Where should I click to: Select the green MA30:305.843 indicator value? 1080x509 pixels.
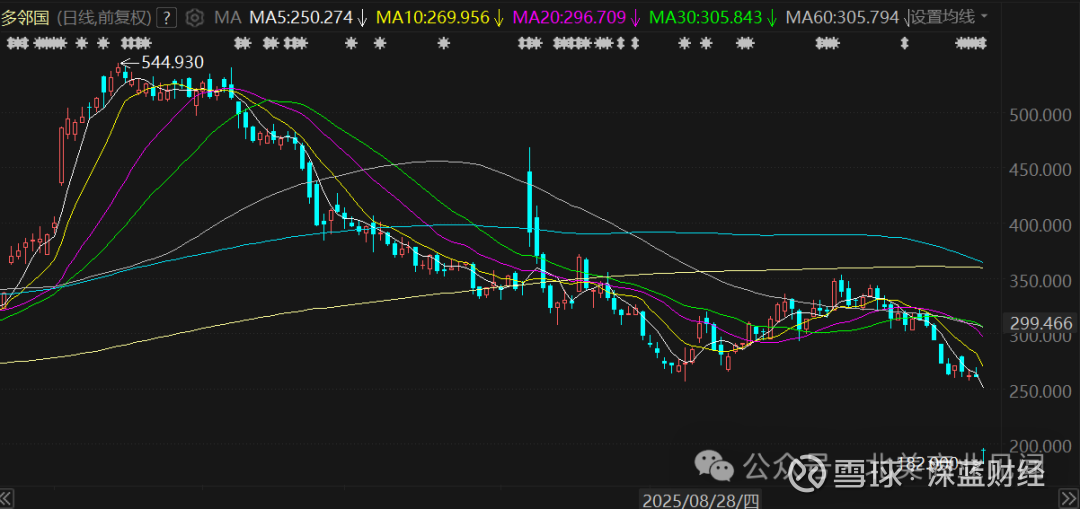click(705, 17)
